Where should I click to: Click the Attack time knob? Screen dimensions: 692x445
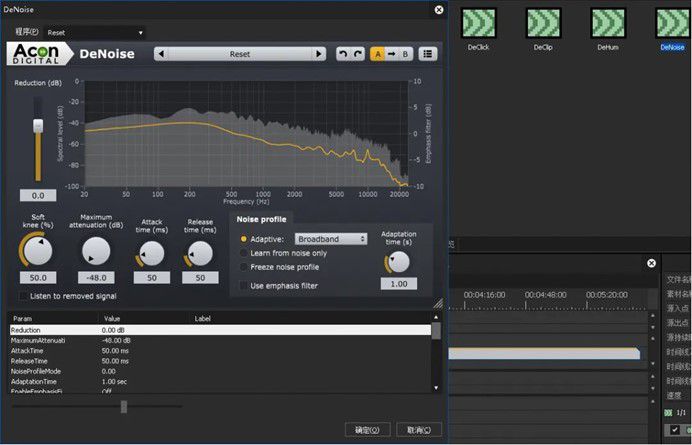[152, 253]
